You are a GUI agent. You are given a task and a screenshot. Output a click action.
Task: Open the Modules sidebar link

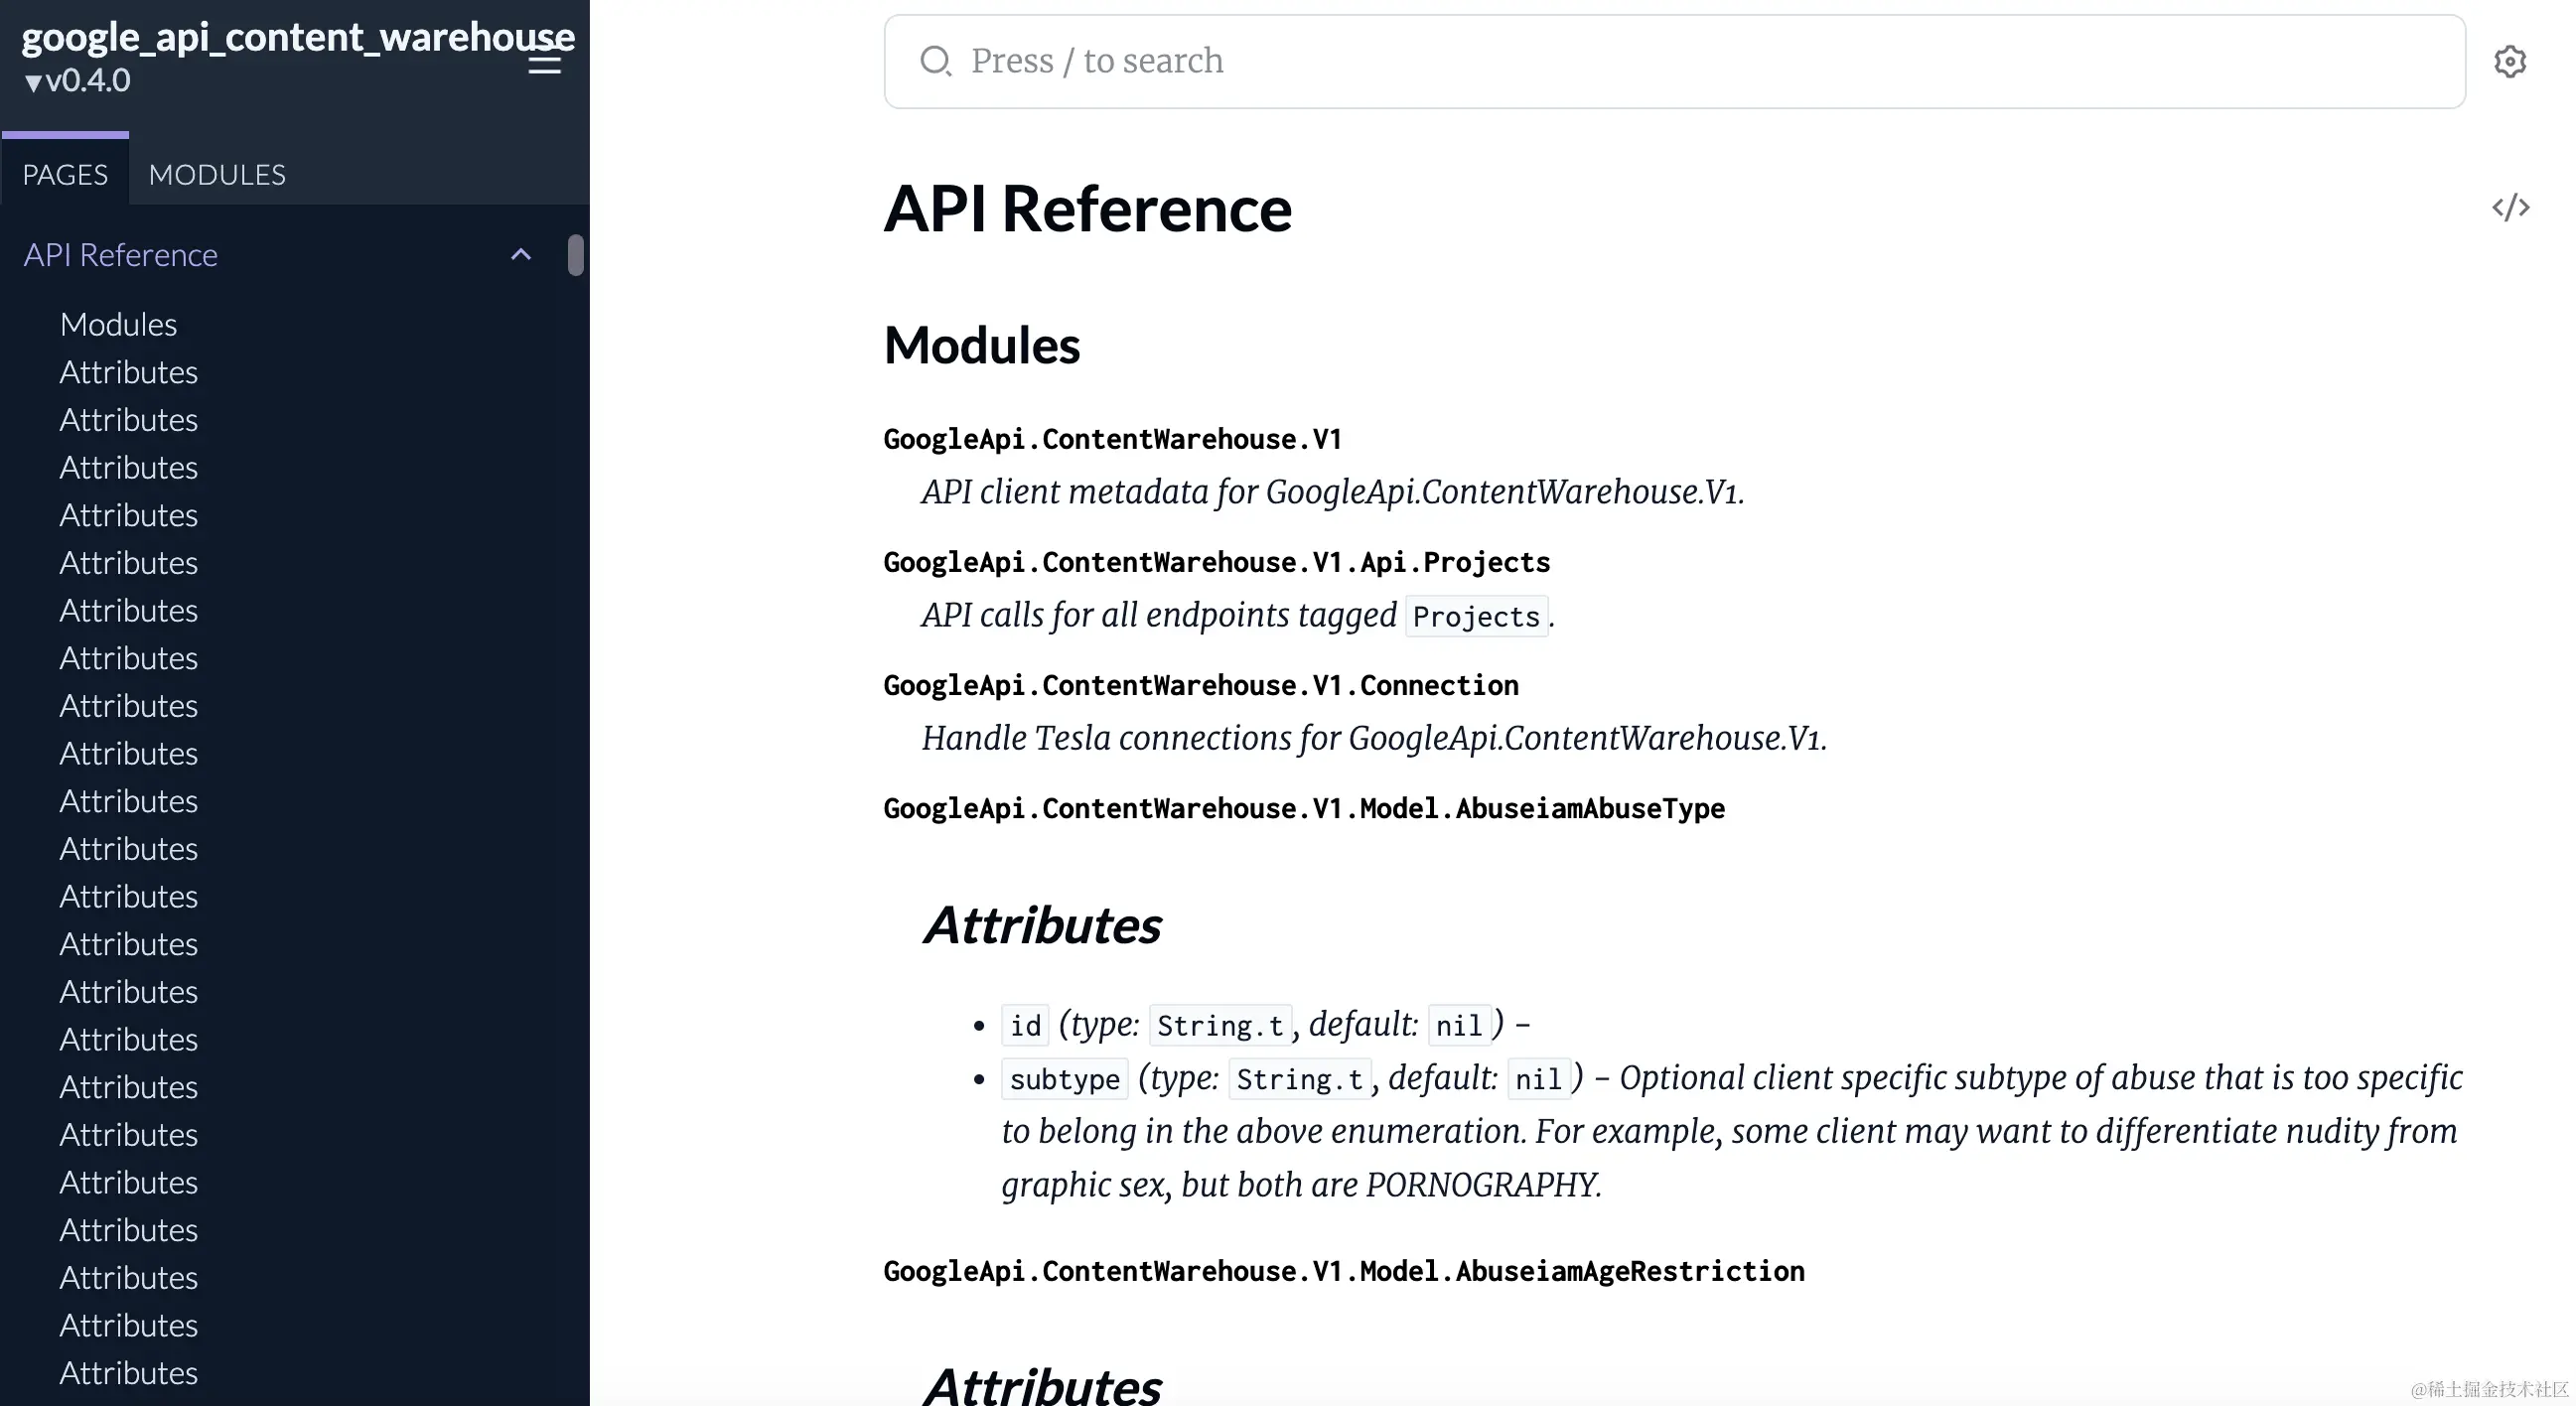point(118,324)
